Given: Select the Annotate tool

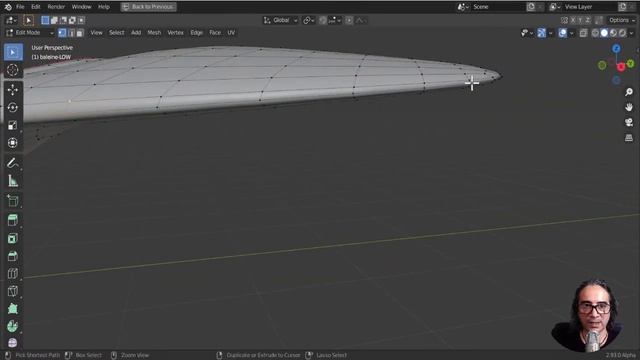Looking at the screenshot, I should tap(13, 163).
